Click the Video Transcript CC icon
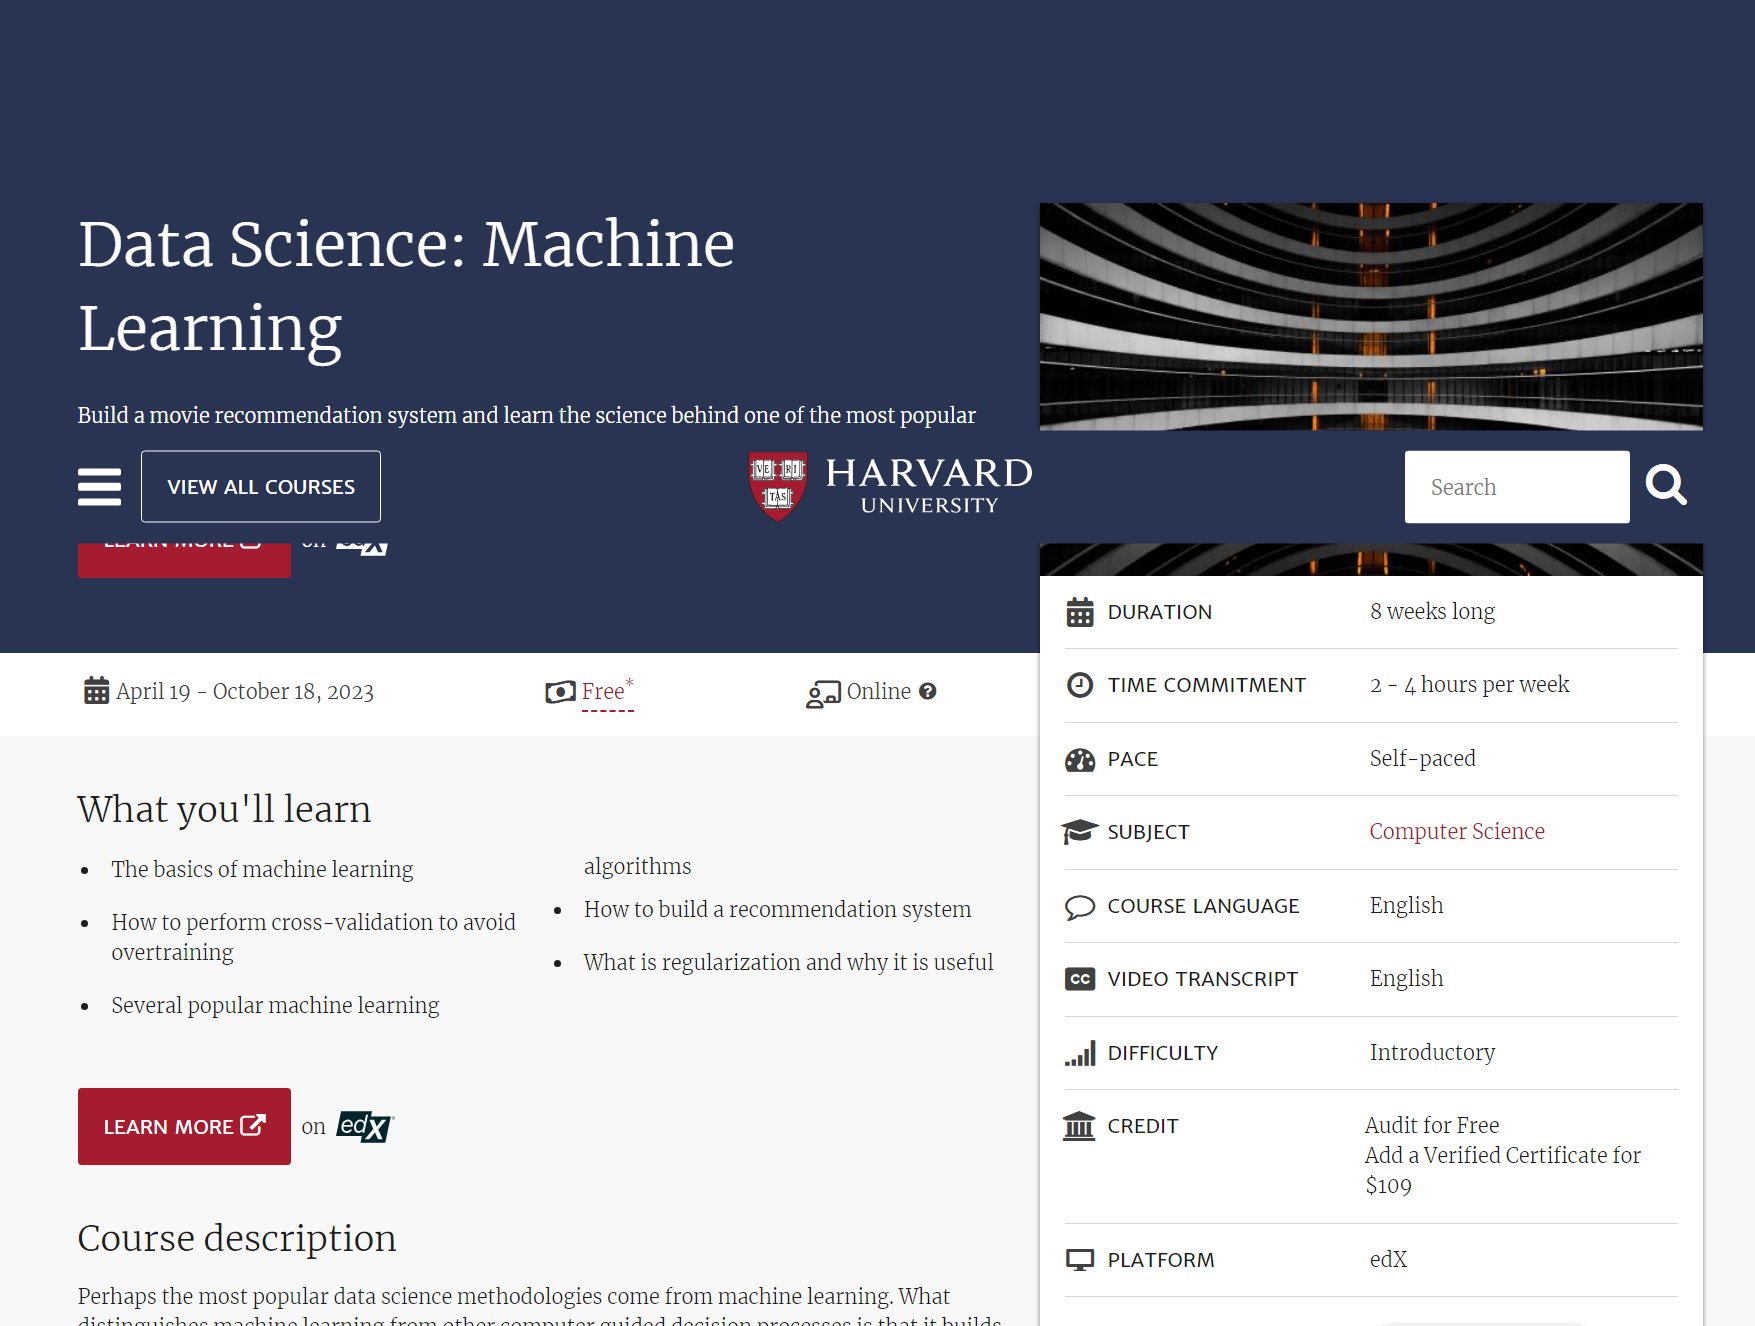The height and width of the screenshot is (1326, 1755). click(x=1080, y=979)
